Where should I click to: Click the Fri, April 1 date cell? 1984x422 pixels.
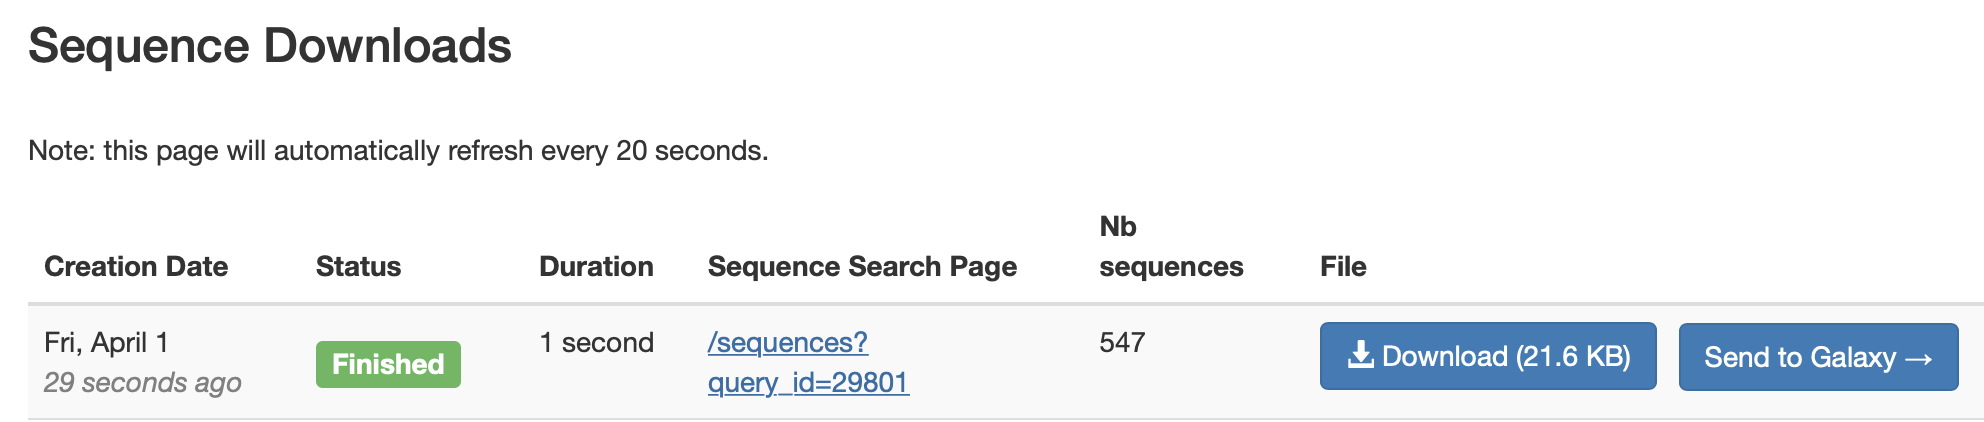click(x=106, y=343)
